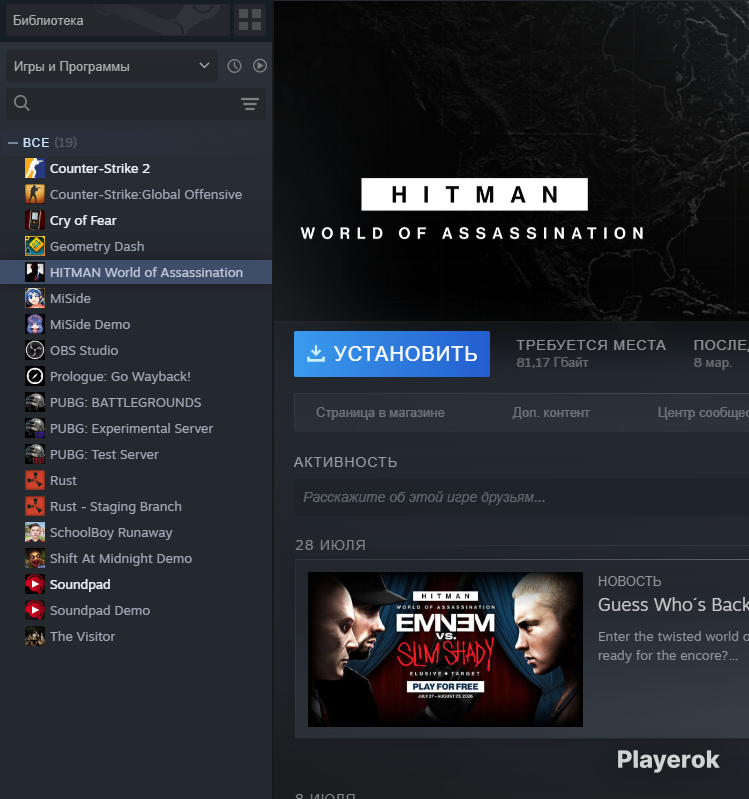749x799 pixels.
Task: Click the recent activity clock icon
Action: 234,66
